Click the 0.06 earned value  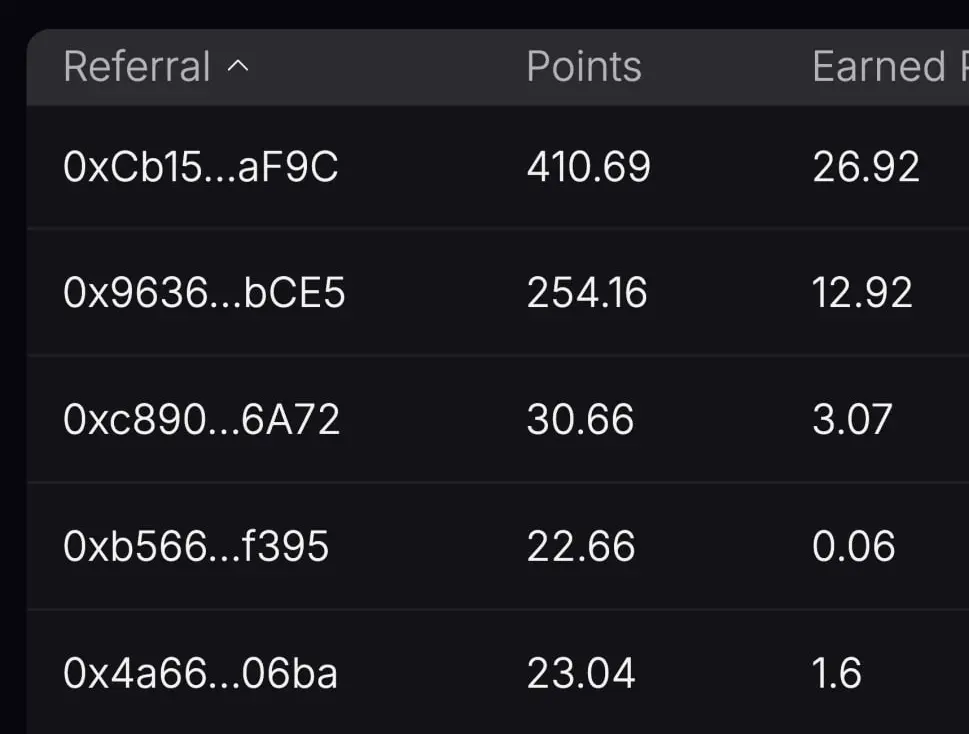pos(853,546)
